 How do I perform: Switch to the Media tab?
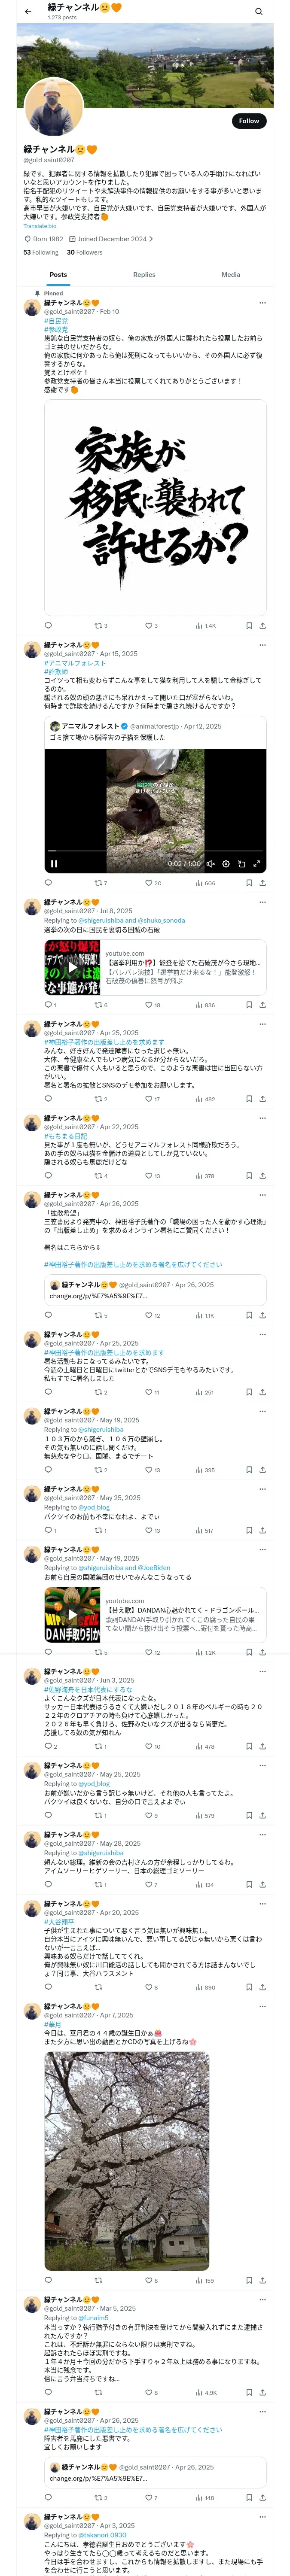(231, 274)
